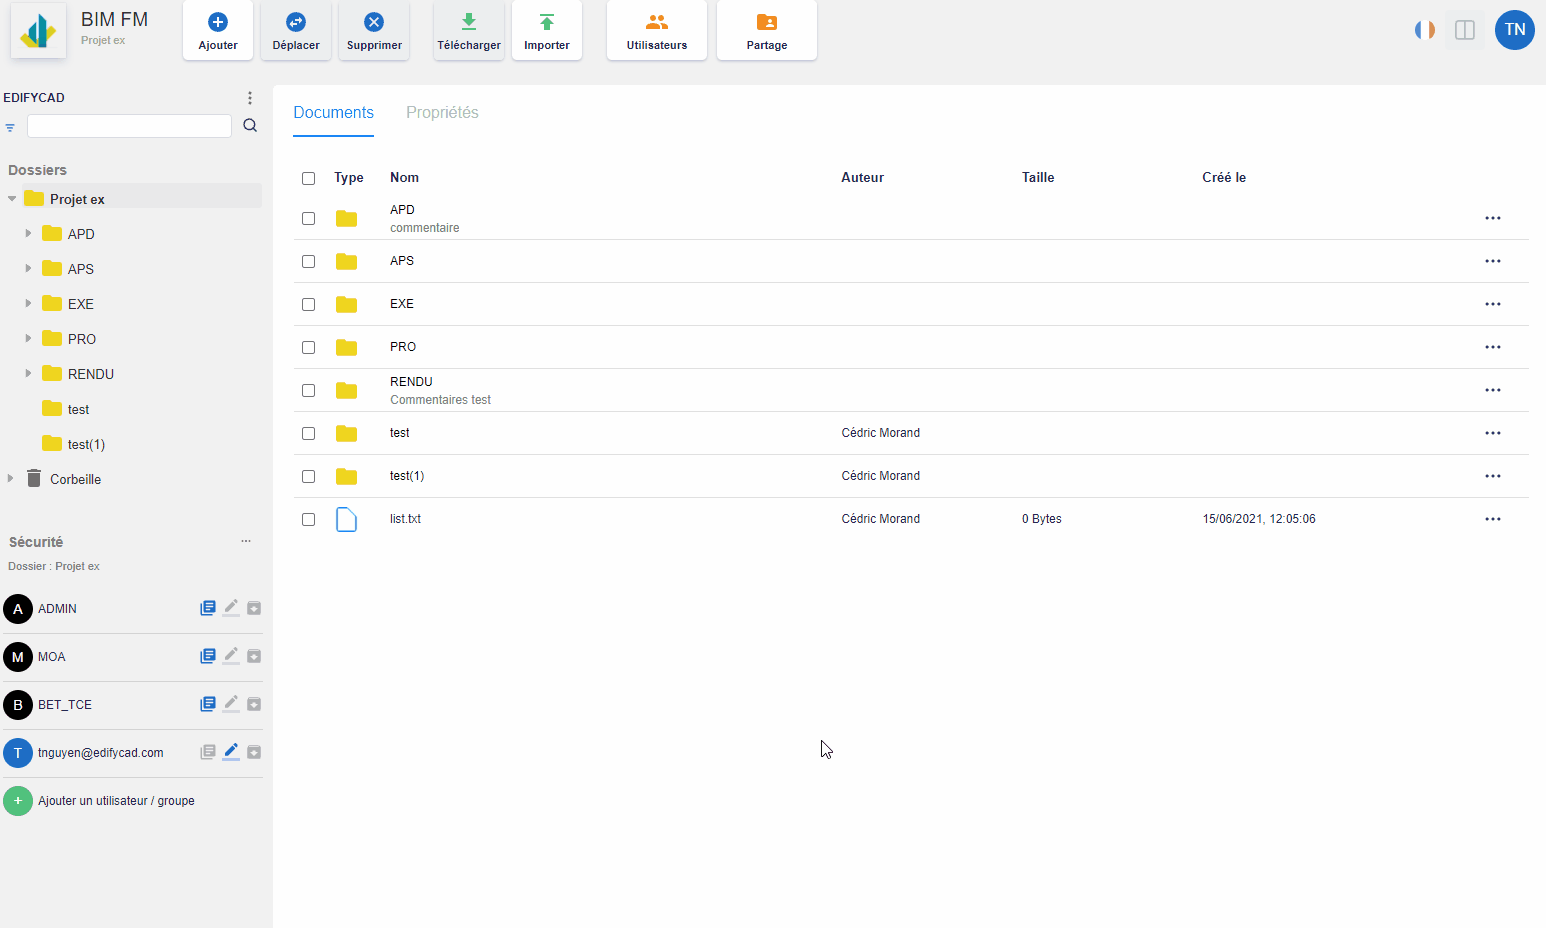
Task: Click the Télécharger download icon
Action: coord(469,23)
